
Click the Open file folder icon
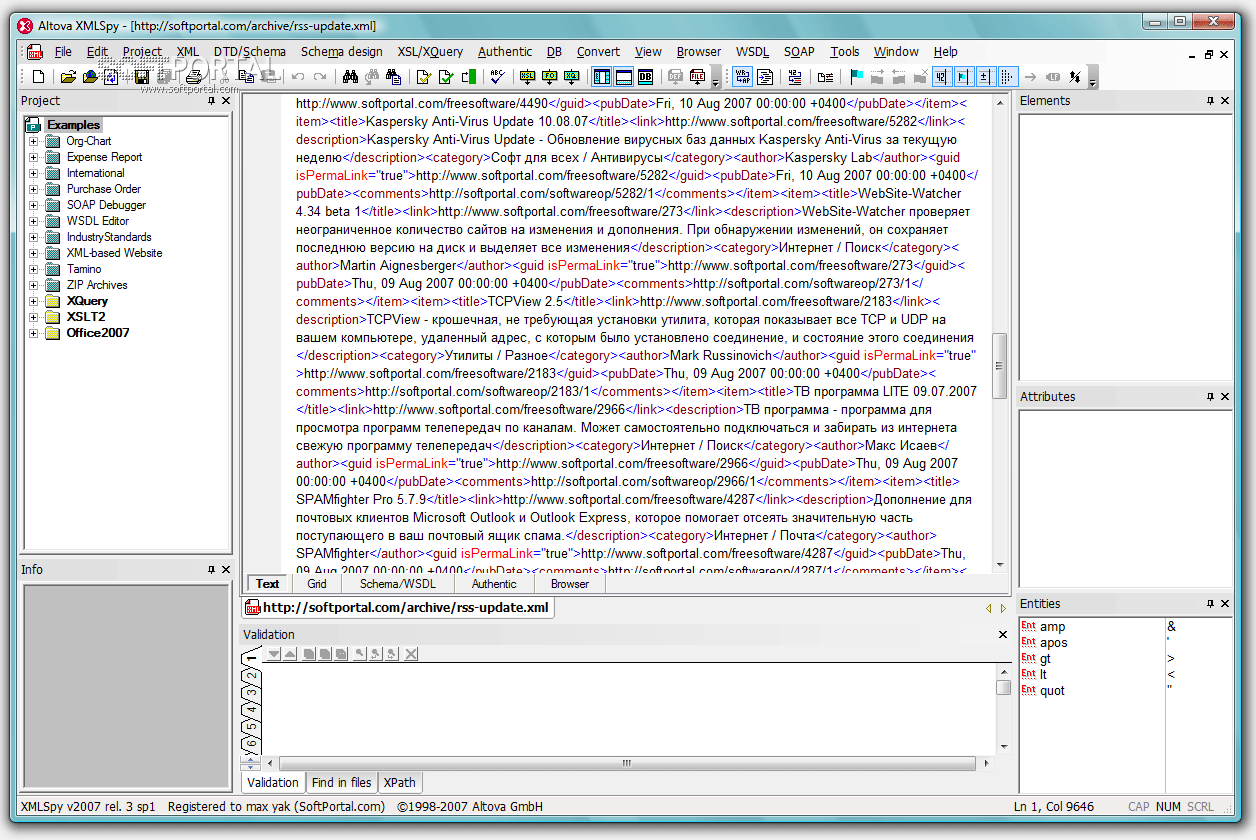pyautogui.click(x=68, y=77)
